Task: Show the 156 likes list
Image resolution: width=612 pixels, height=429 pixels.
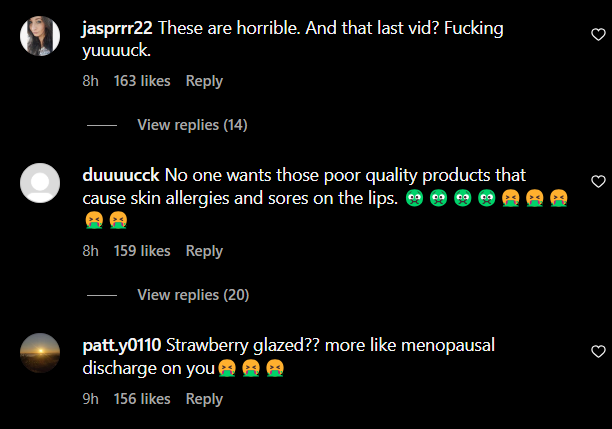Action: pyautogui.click(x=142, y=399)
